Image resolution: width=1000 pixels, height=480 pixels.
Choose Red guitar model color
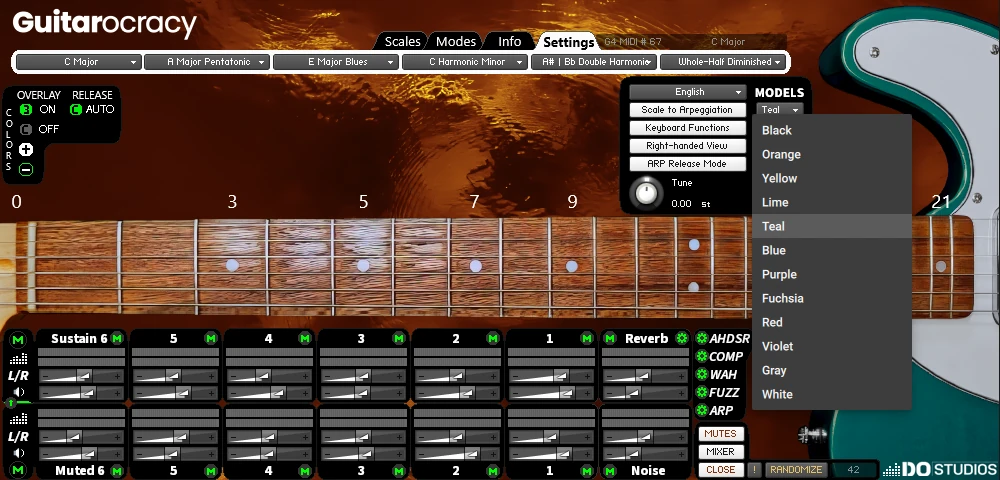coord(832,322)
